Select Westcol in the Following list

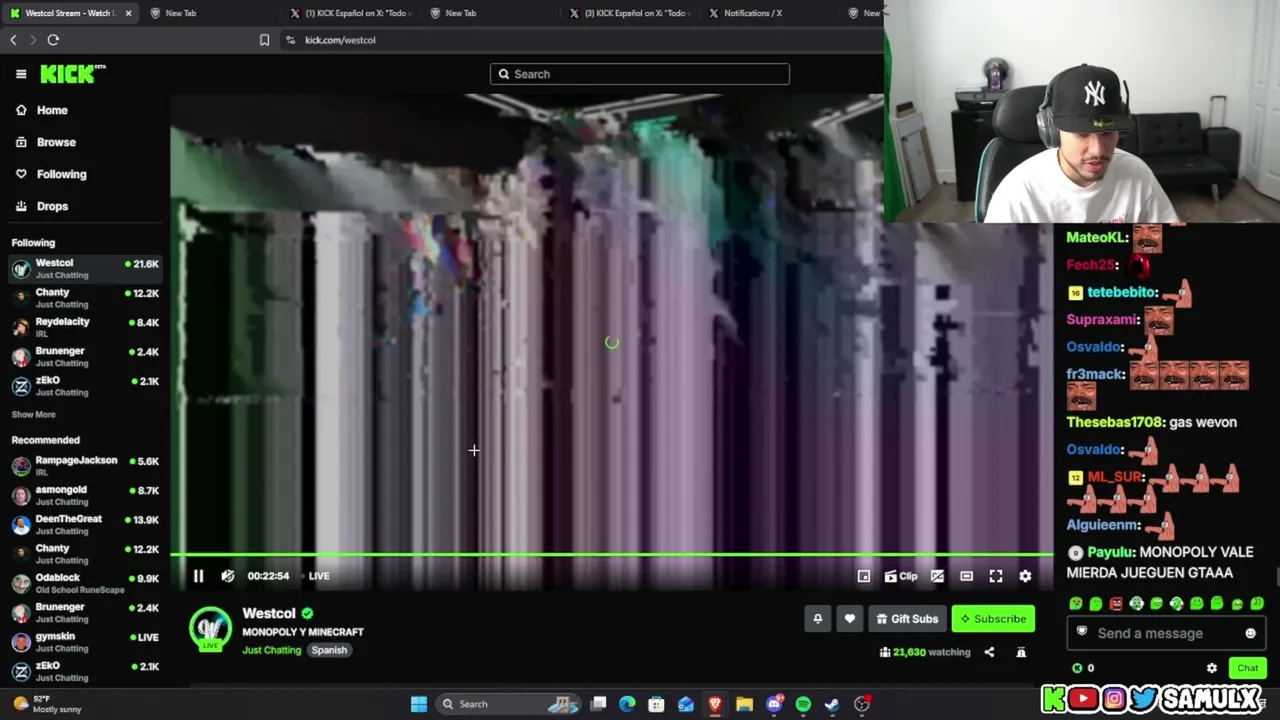click(x=85, y=268)
